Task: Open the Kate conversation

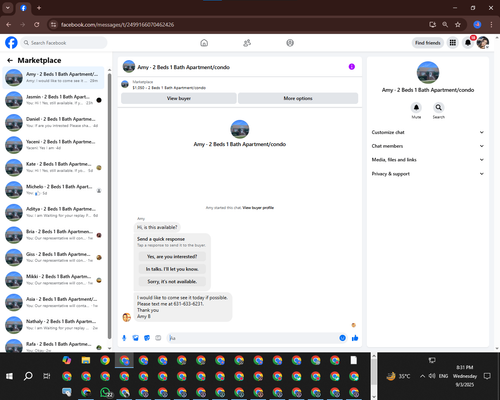Action: tap(53, 167)
